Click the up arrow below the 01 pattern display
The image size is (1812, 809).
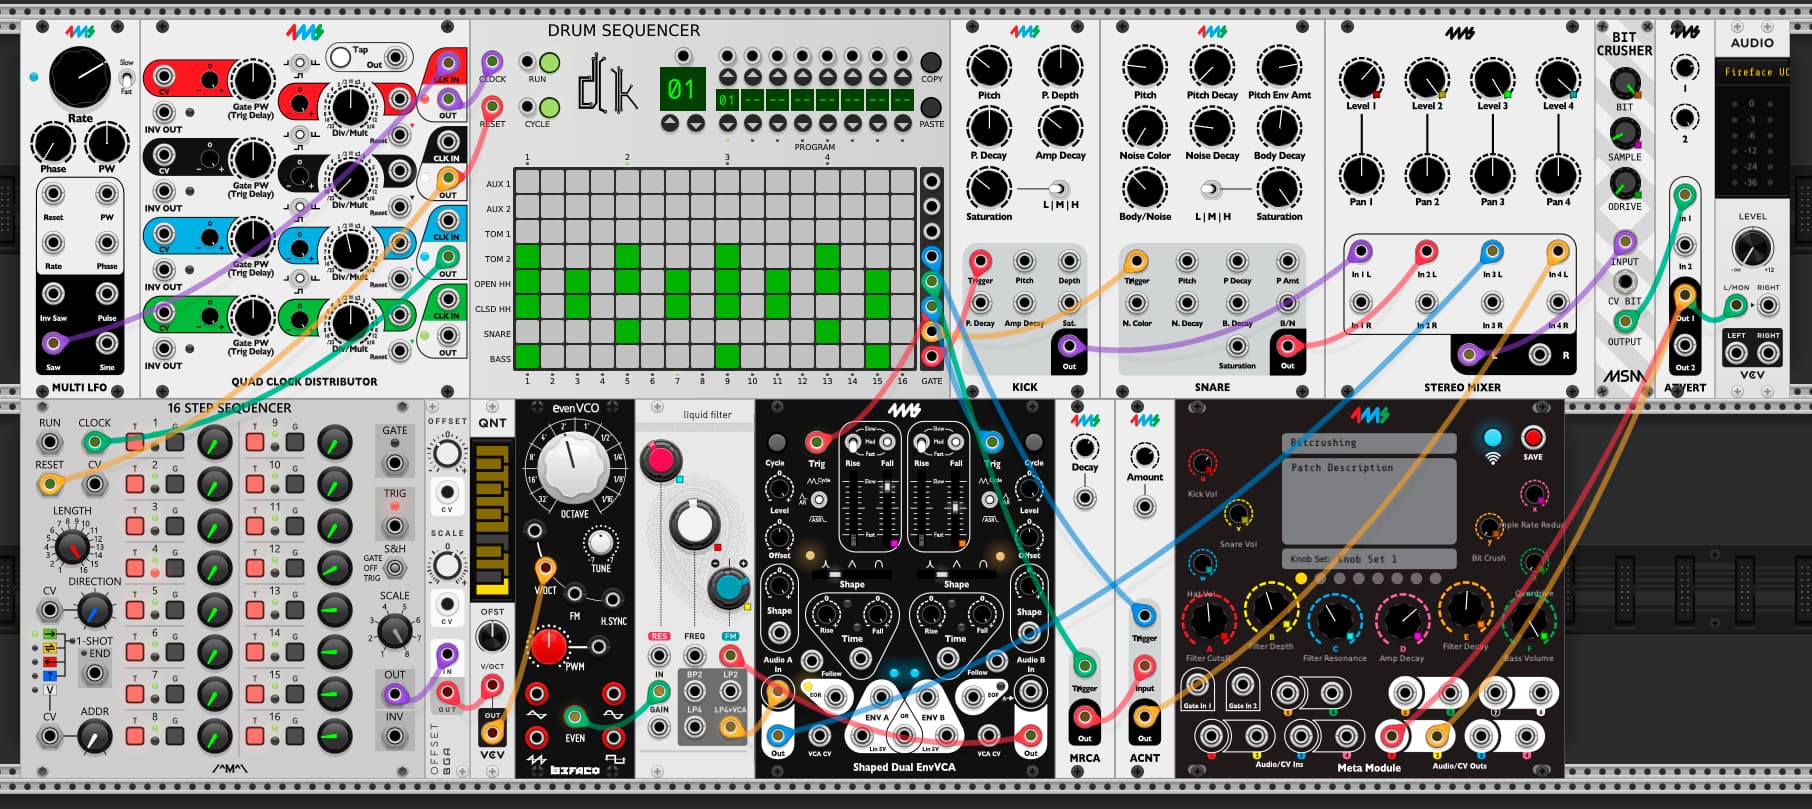click(669, 123)
